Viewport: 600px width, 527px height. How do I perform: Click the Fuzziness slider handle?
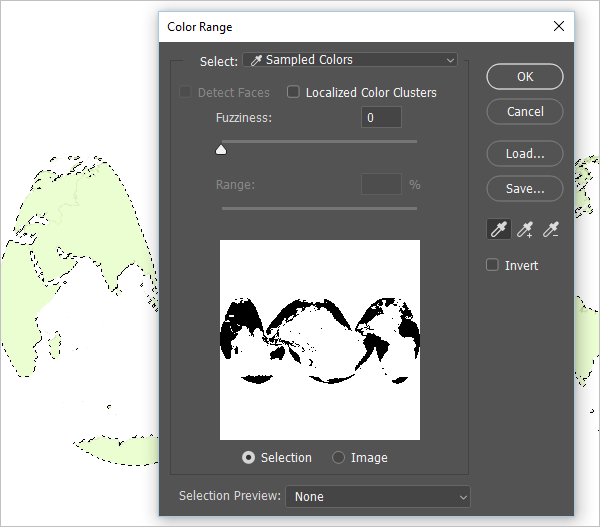click(x=221, y=150)
